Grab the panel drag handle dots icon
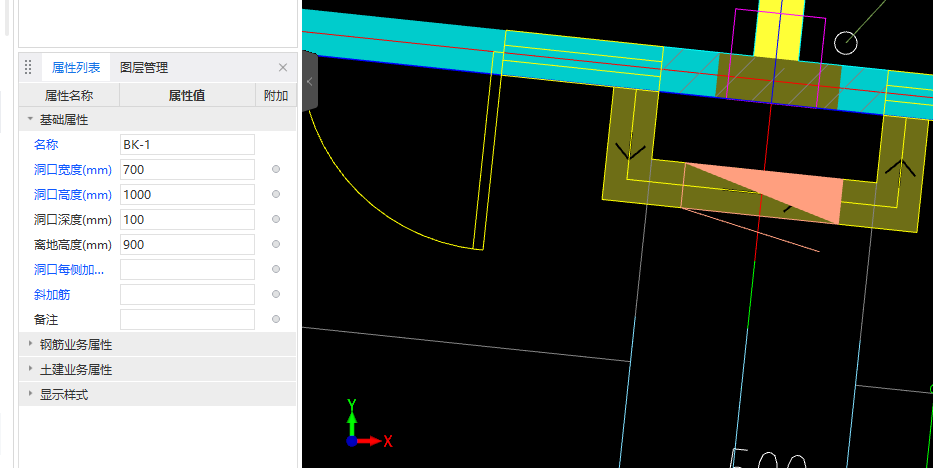This screenshot has width=933, height=468. (28, 67)
